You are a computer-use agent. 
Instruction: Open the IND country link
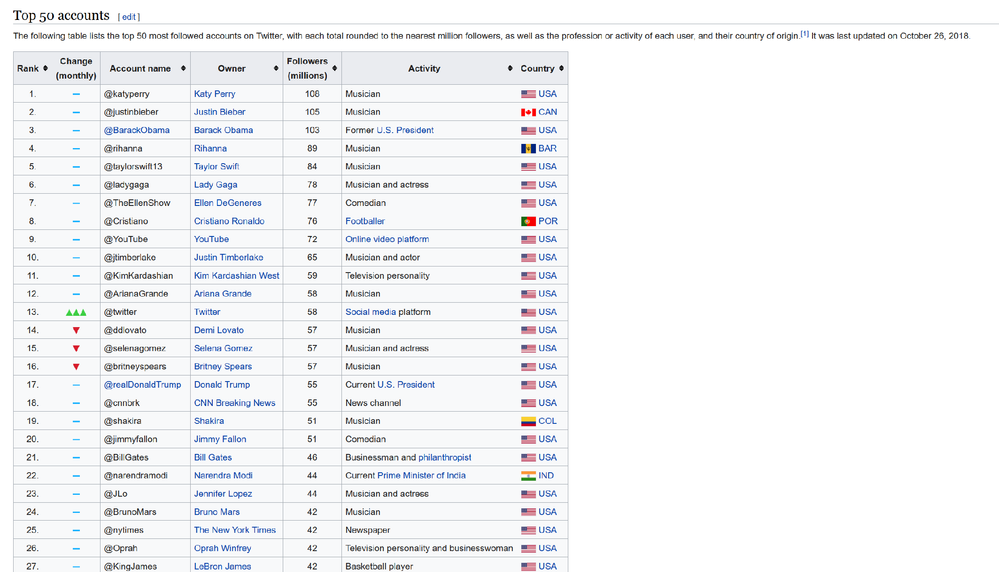[546, 475]
